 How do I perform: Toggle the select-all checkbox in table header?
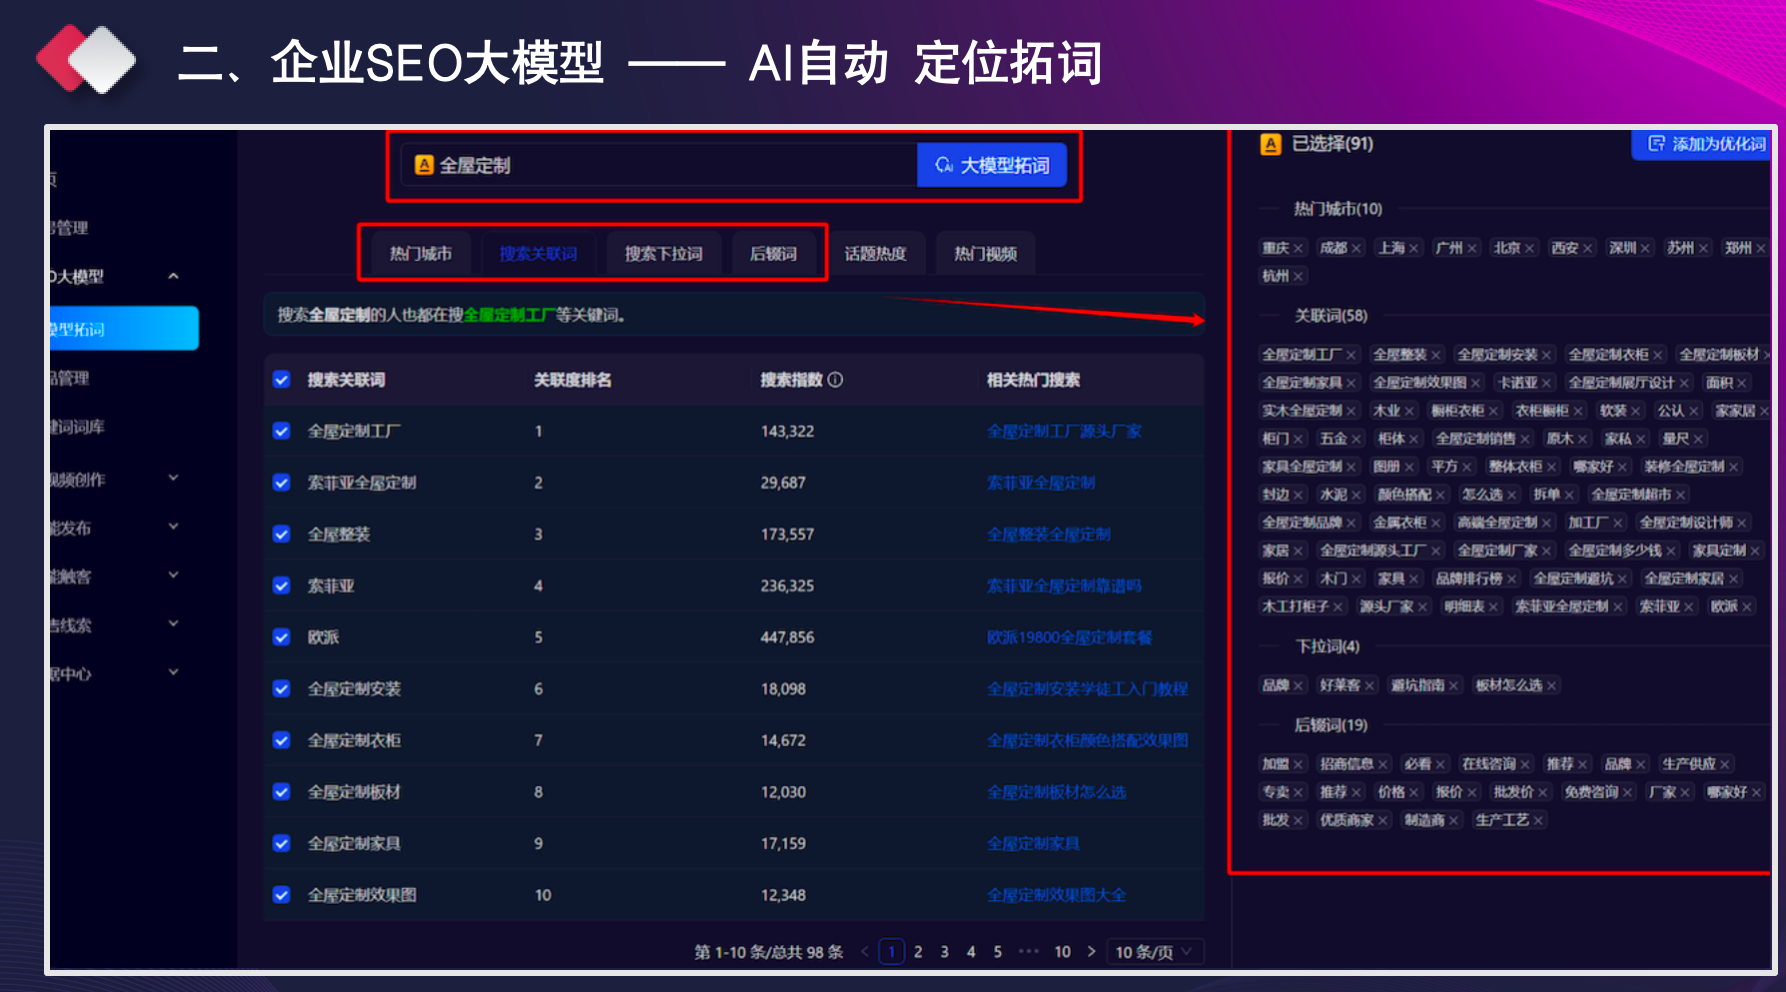pyautogui.click(x=282, y=380)
